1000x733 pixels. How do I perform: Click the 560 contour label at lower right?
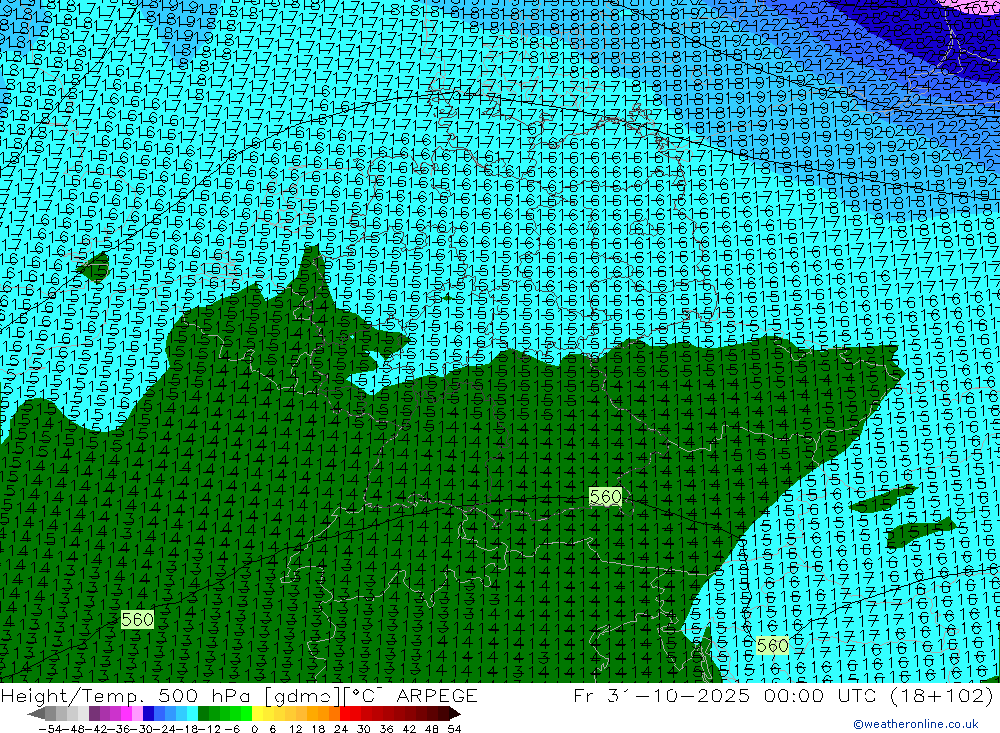[x=772, y=646]
